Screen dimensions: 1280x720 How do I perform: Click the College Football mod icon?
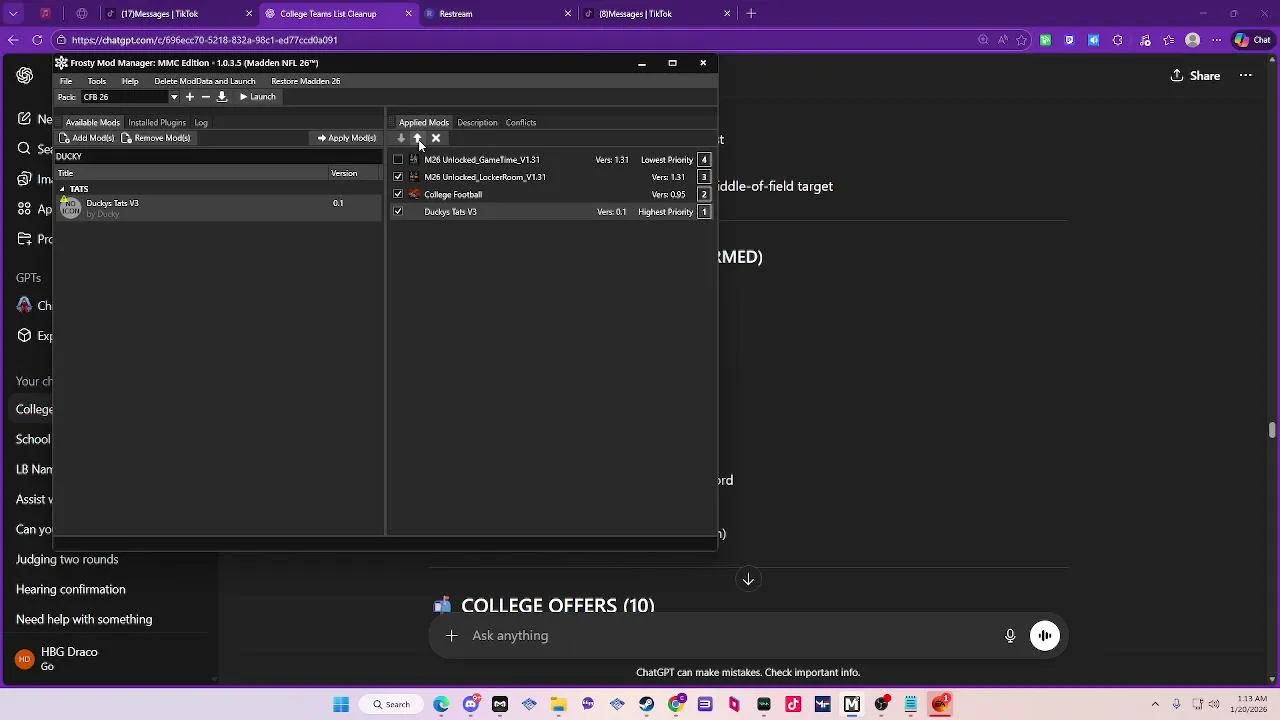(x=414, y=195)
